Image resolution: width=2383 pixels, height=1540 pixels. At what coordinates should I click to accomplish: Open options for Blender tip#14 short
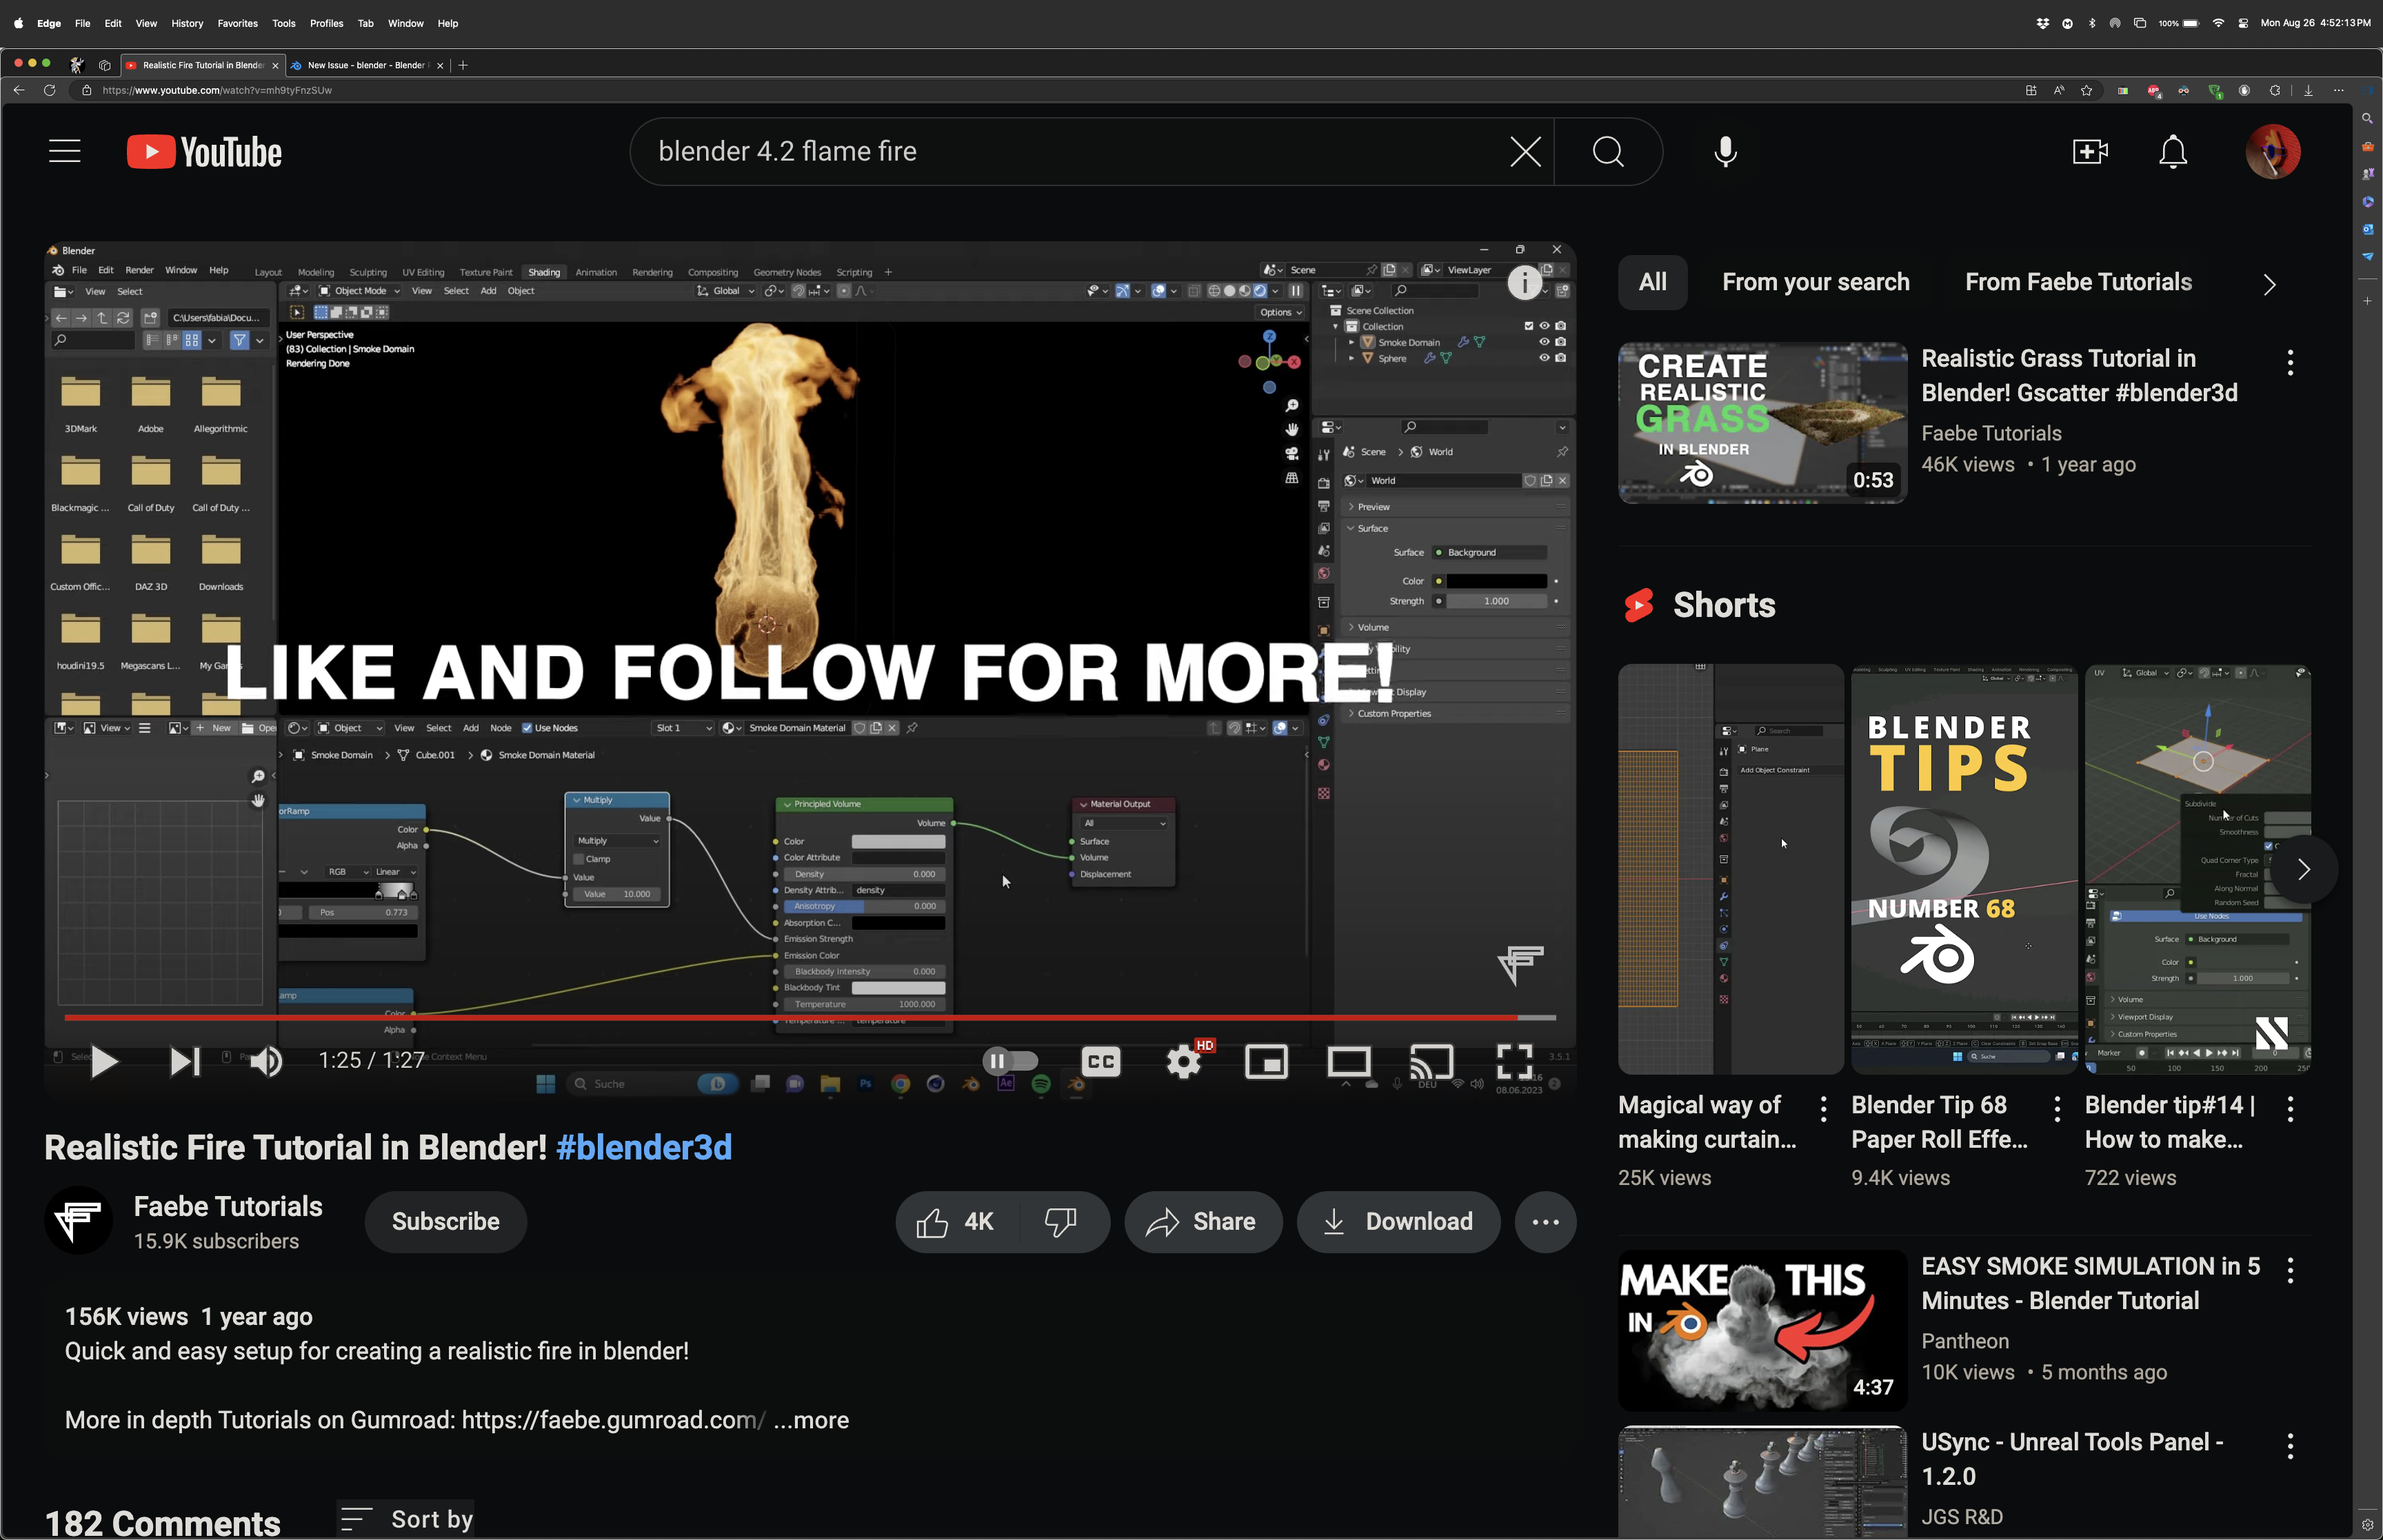(2290, 1108)
